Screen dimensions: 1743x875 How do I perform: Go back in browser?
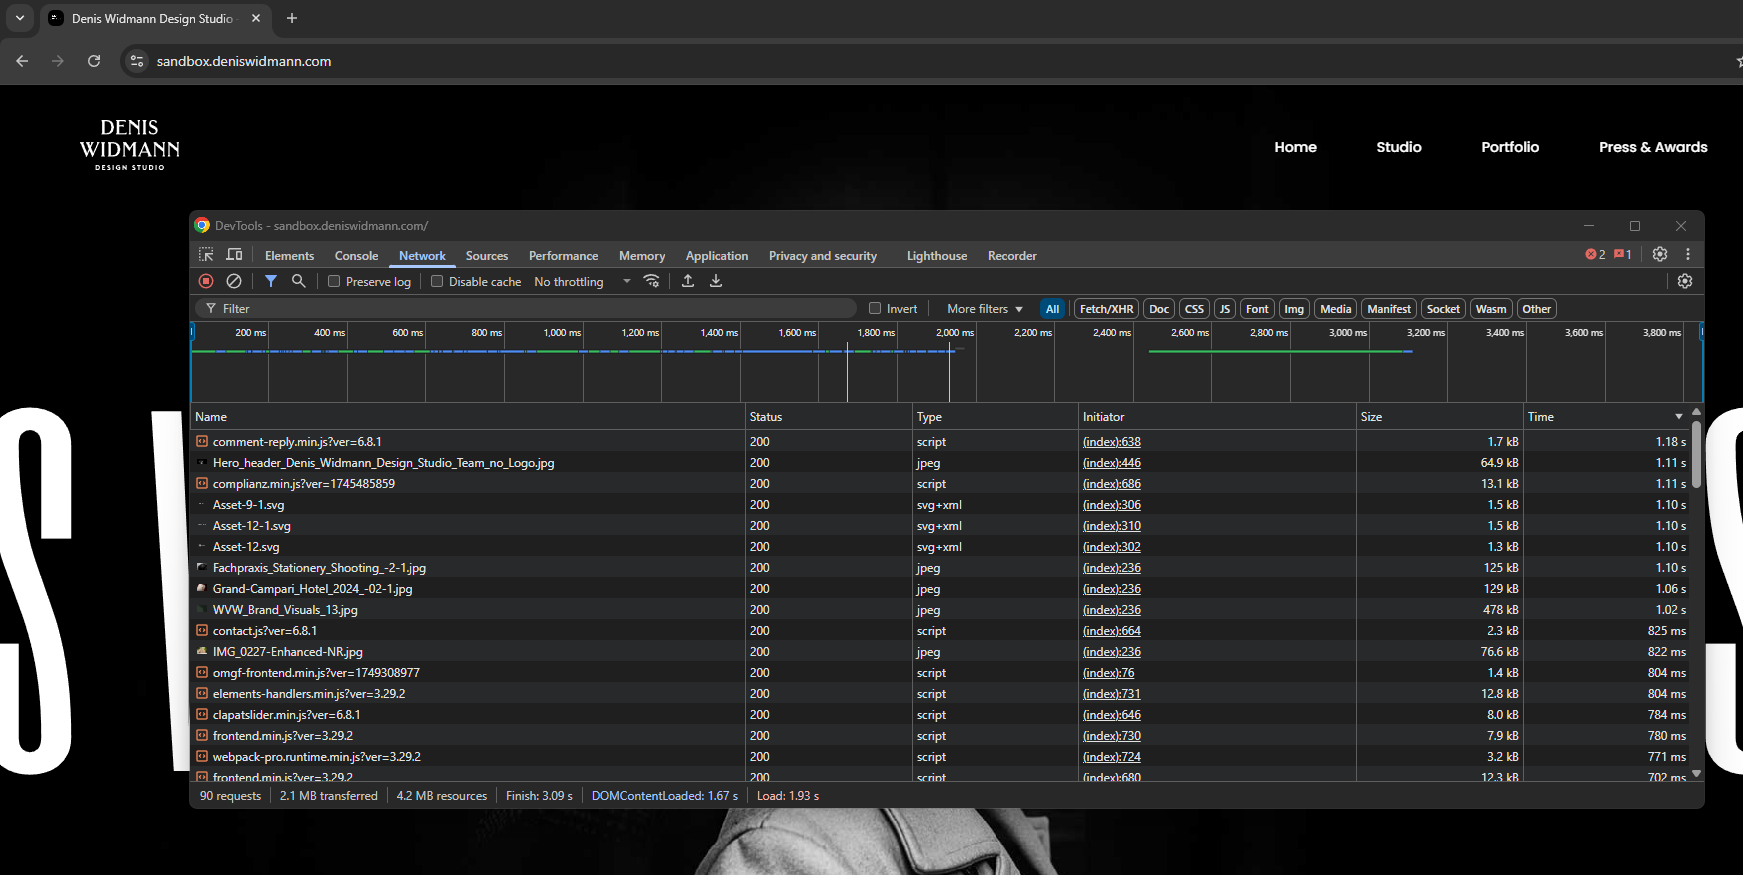22,61
